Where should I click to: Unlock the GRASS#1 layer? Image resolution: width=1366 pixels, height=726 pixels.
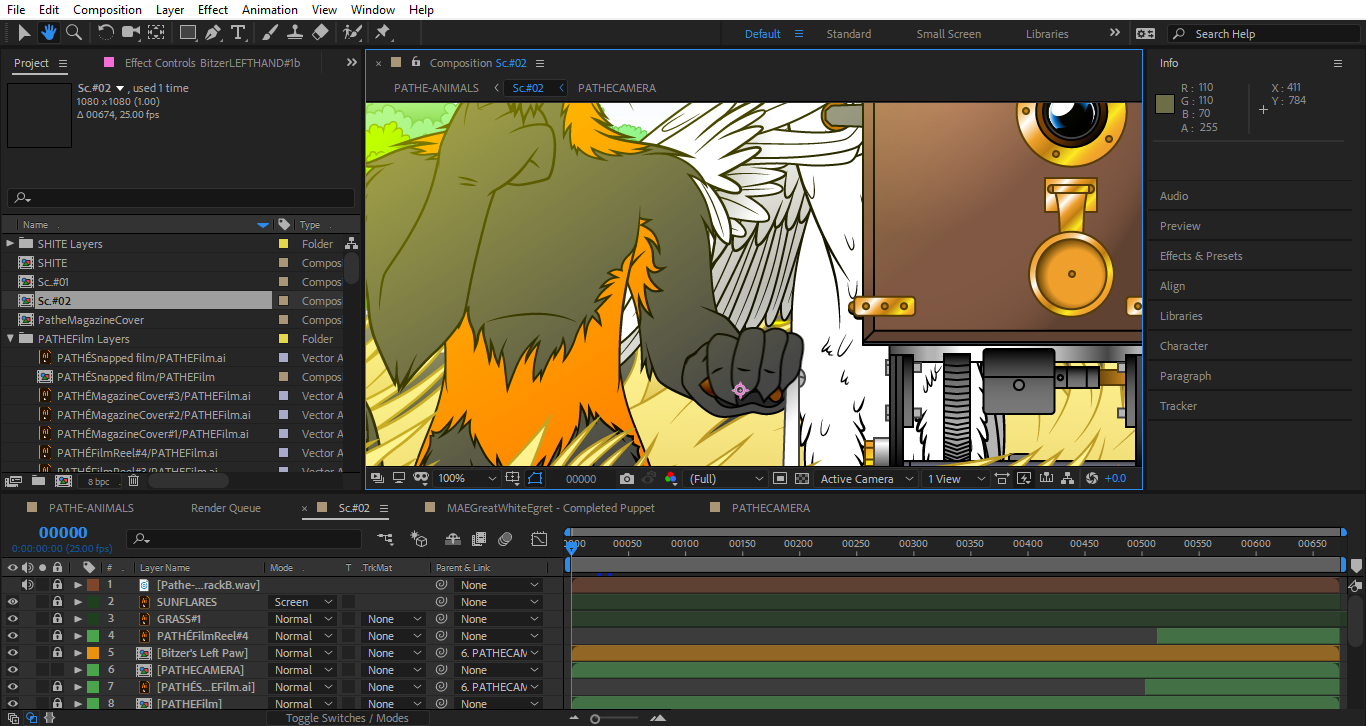pos(57,619)
